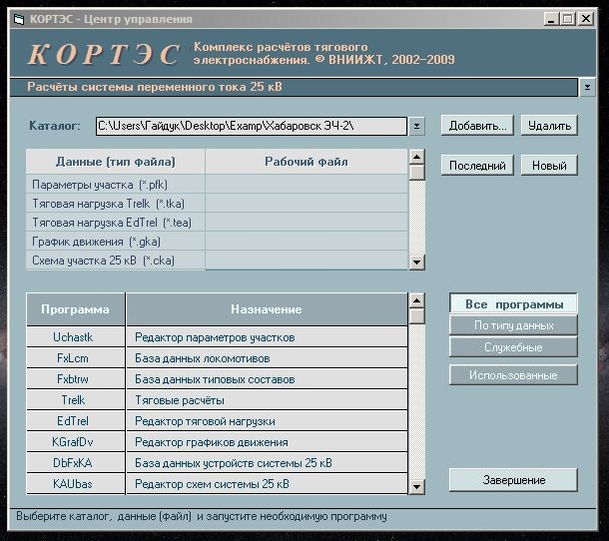The image size is (609, 541).
Task: Select the EdTrel program
Action: tap(76, 421)
